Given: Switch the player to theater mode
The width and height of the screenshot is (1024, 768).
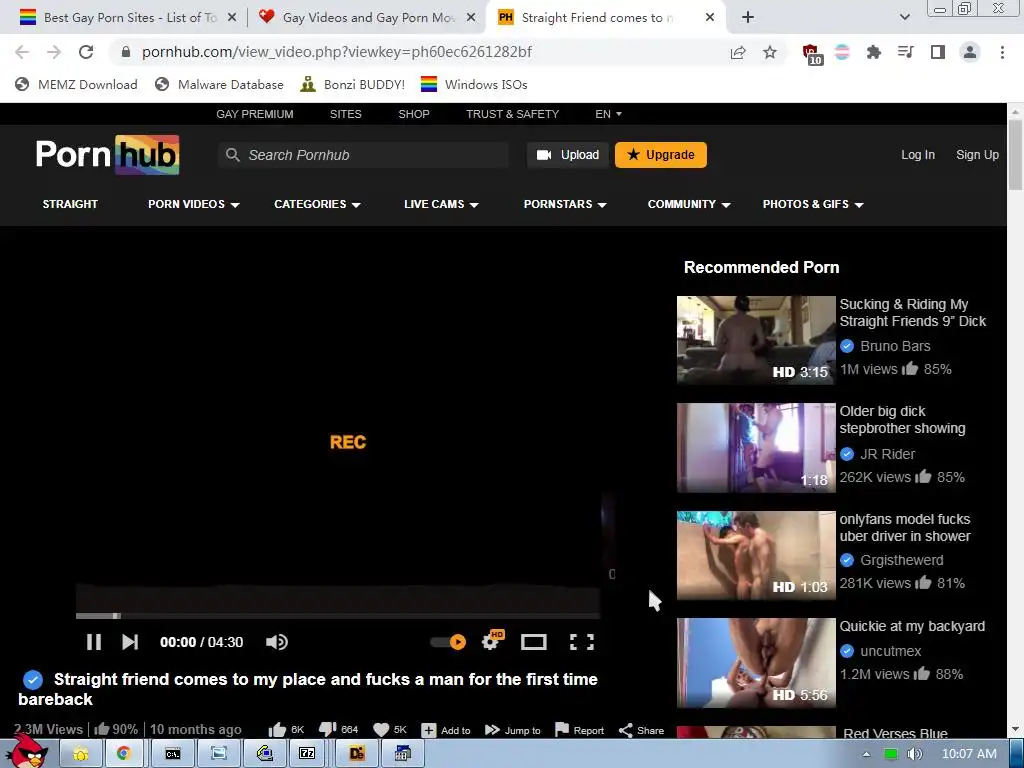Looking at the screenshot, I should tap(534, 642).
